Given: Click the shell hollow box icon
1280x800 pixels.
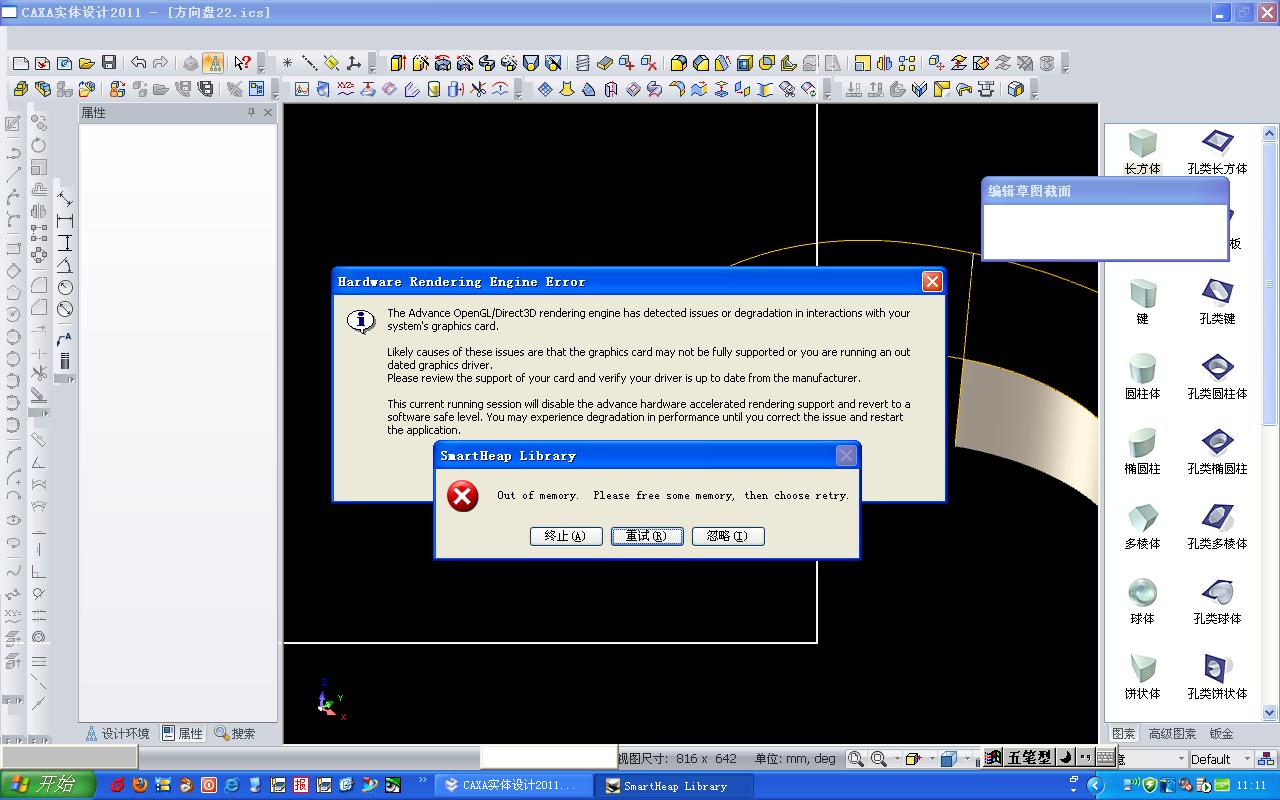Looking at the screenshot, I should pyautogui.click(x=743, y=62).
